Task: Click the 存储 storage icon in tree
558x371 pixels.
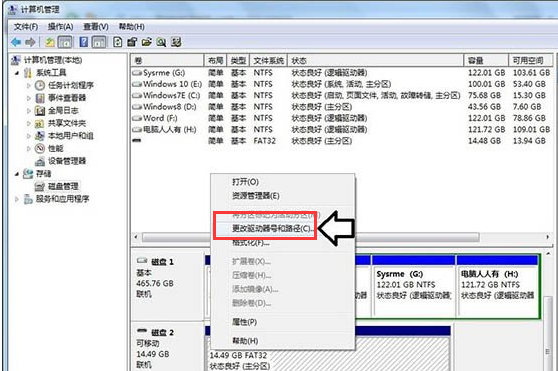Action: [x=28, y=174]
